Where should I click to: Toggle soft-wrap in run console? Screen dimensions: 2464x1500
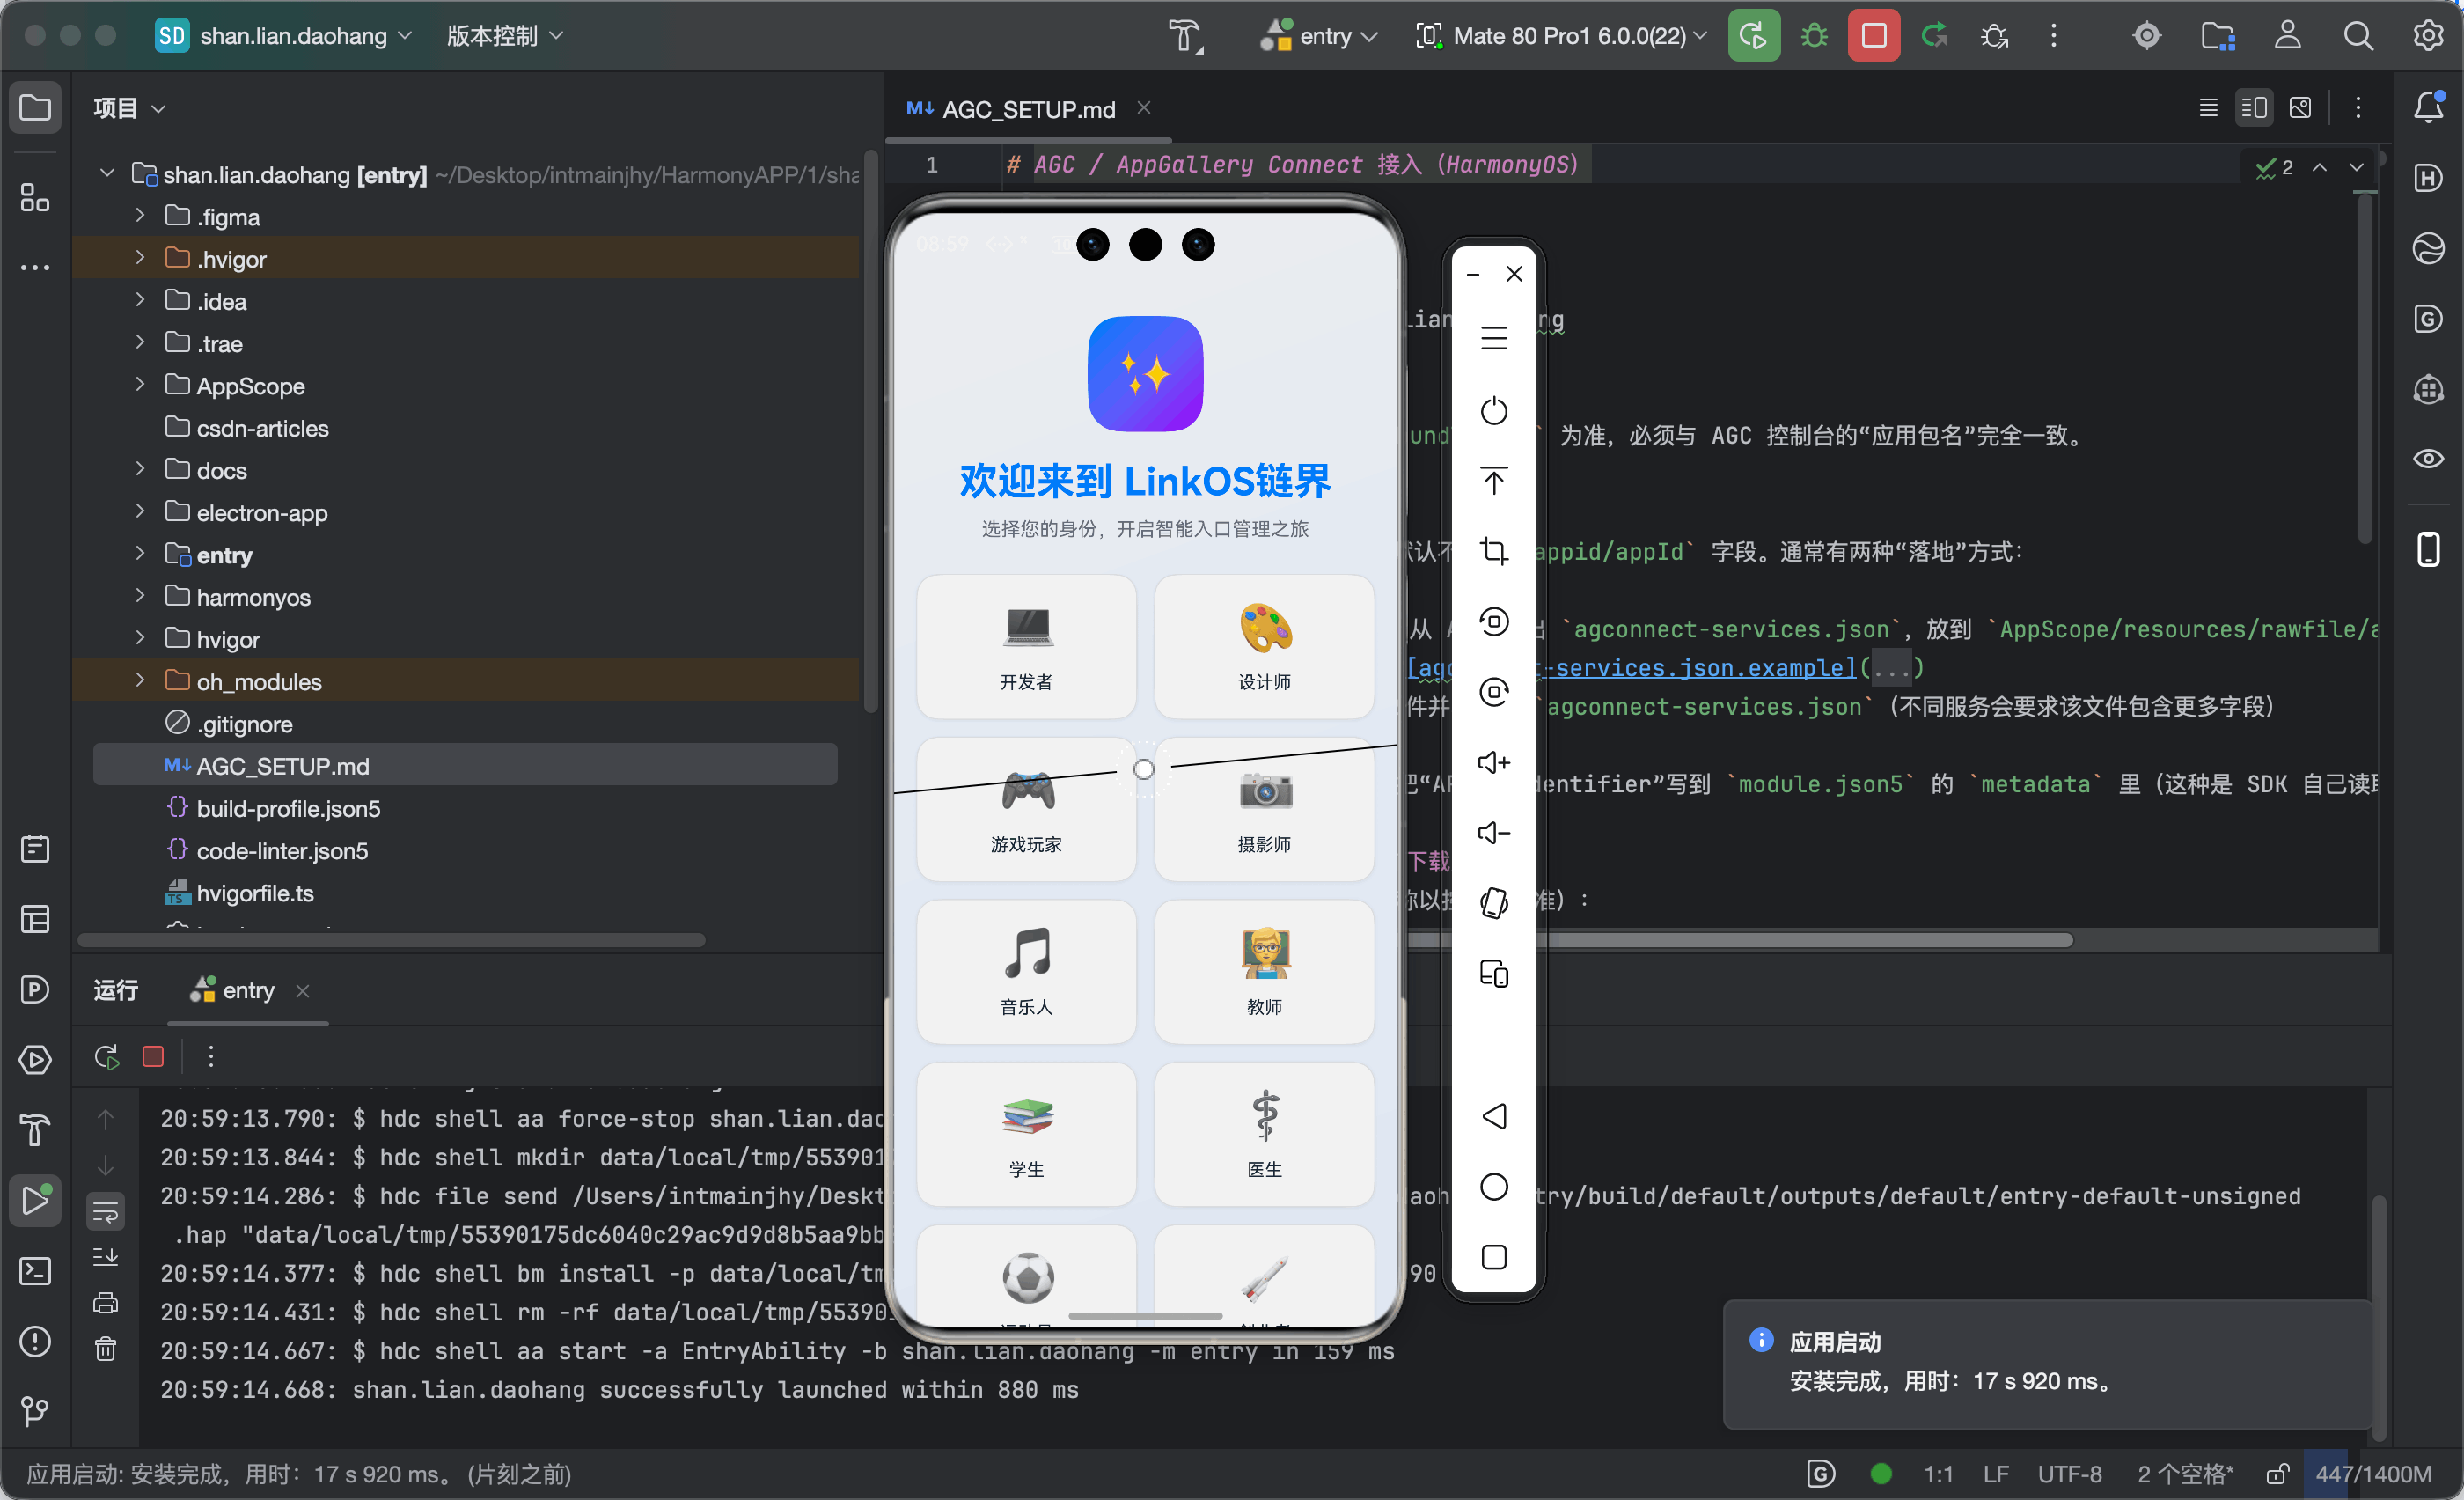click(105, 1212)
